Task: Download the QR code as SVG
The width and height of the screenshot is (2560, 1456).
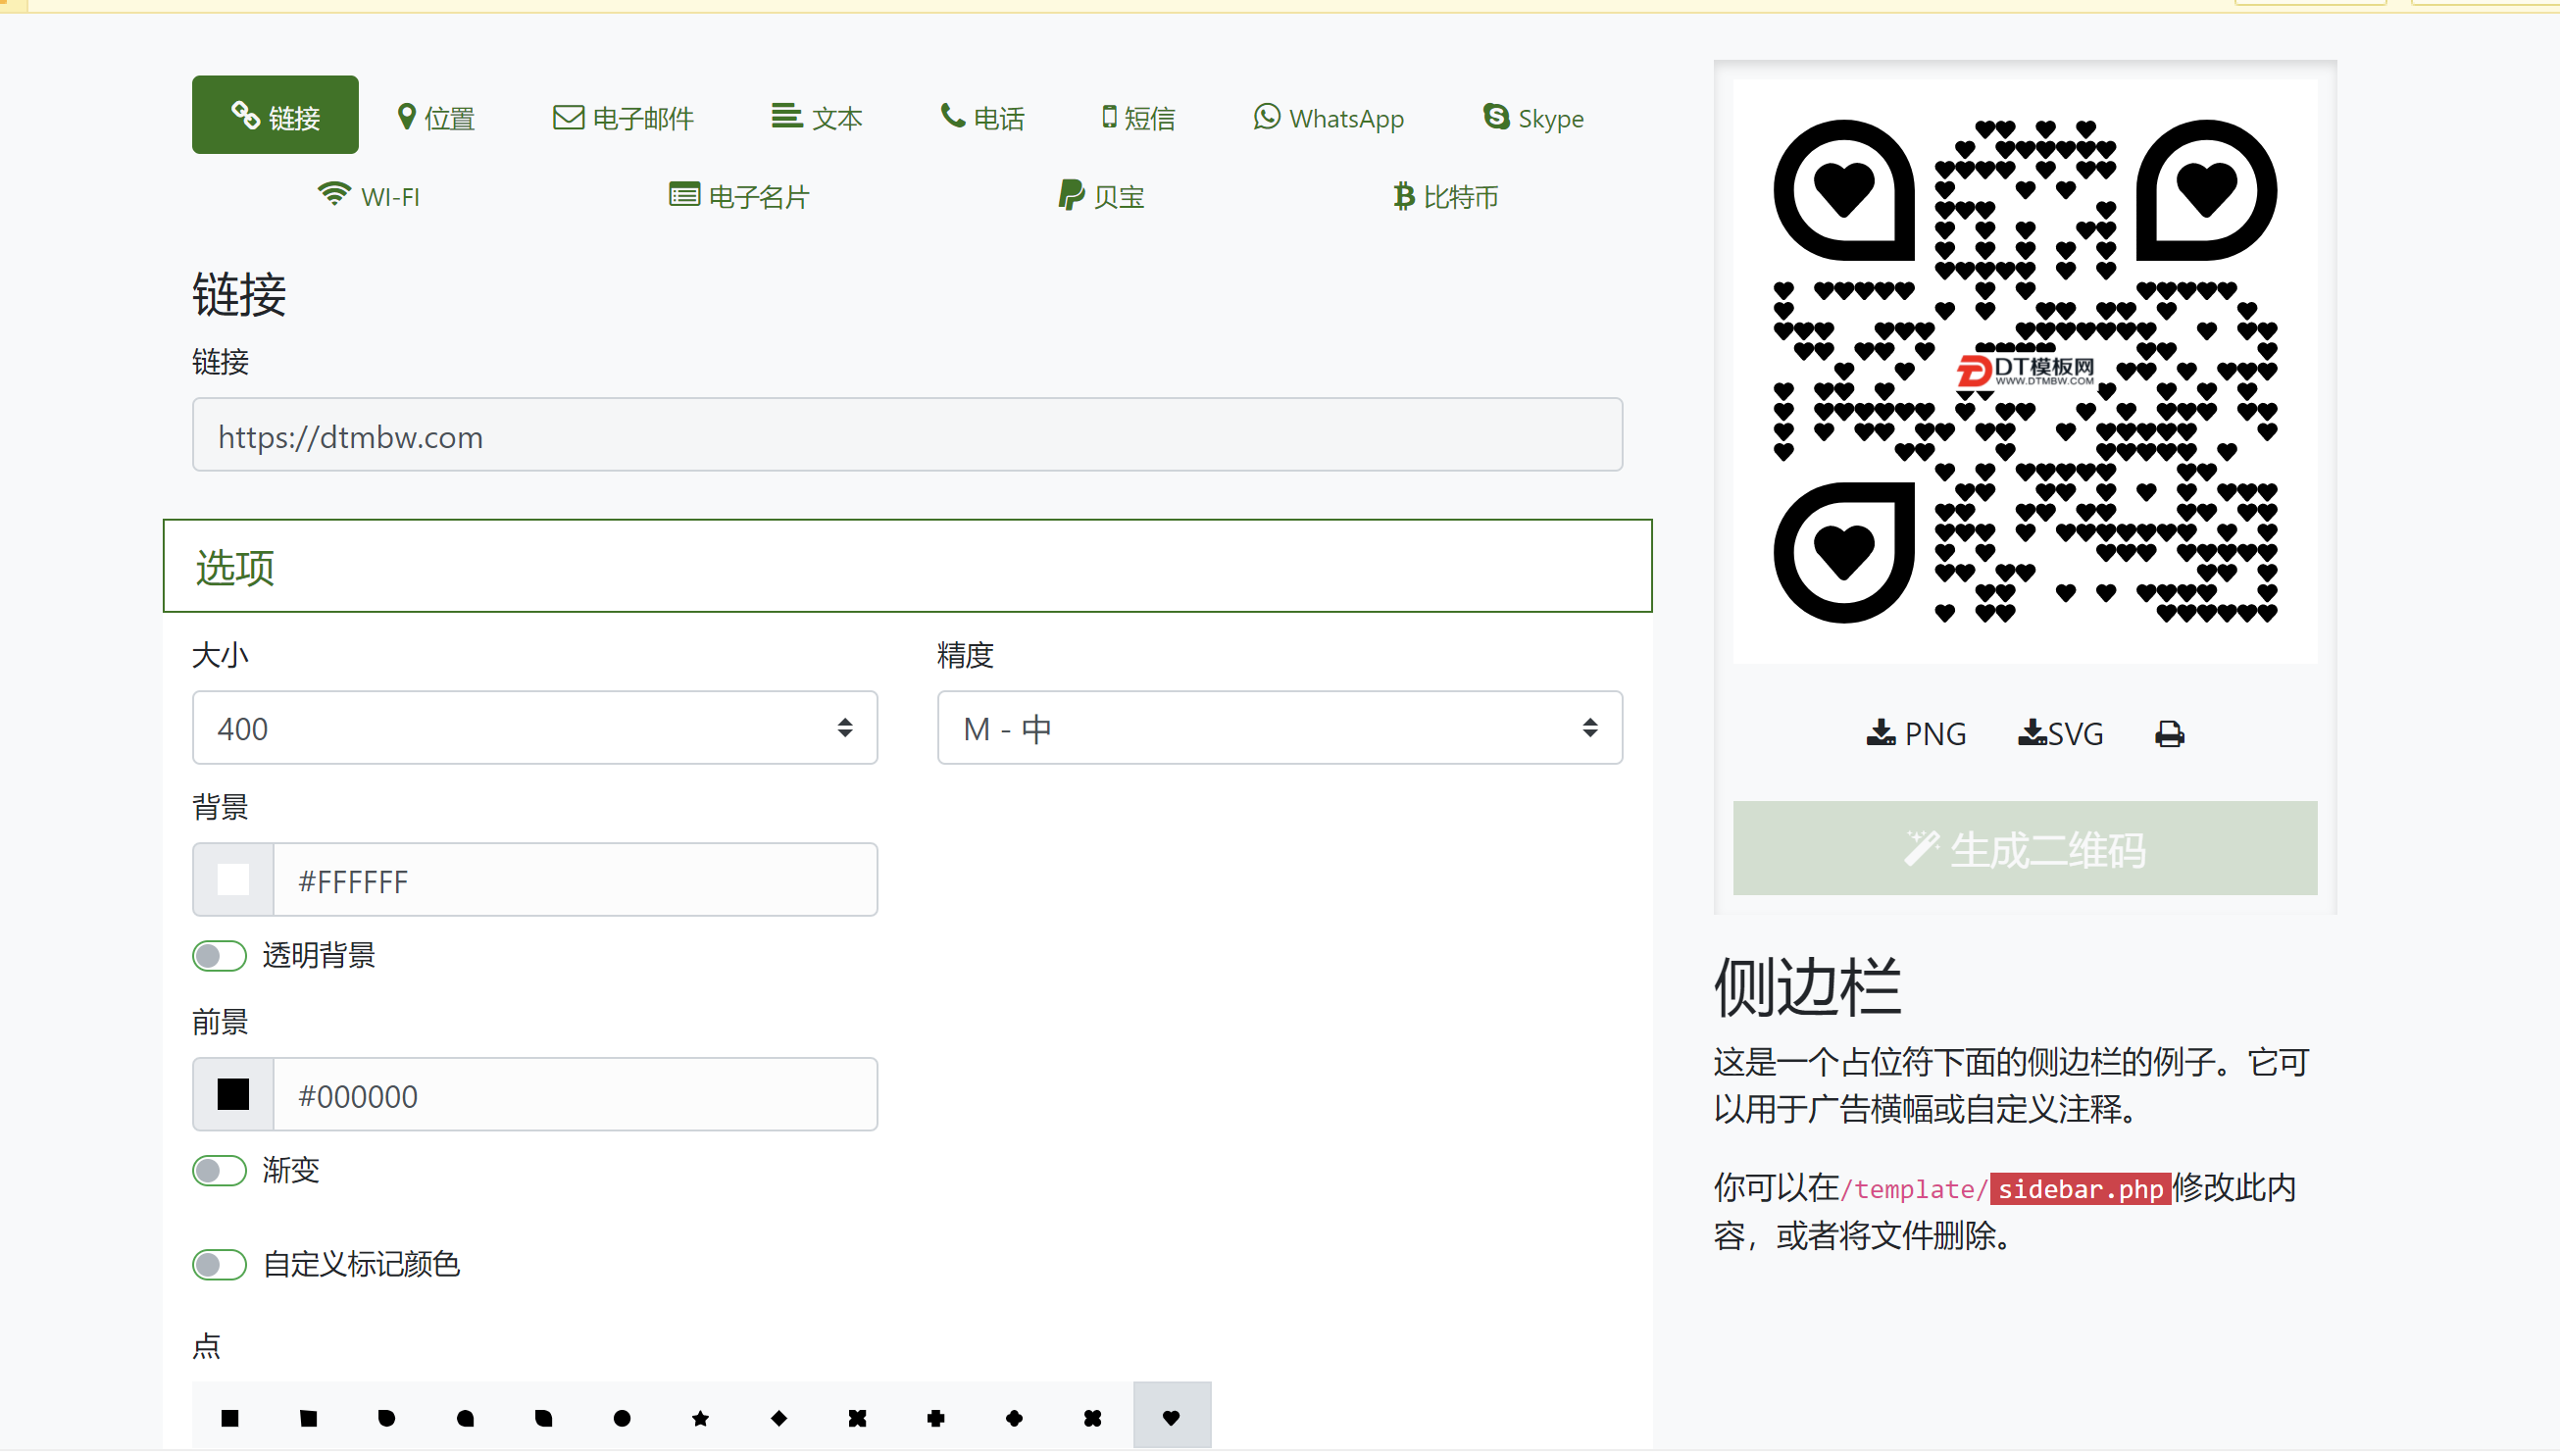Action: pos(2060,734)
